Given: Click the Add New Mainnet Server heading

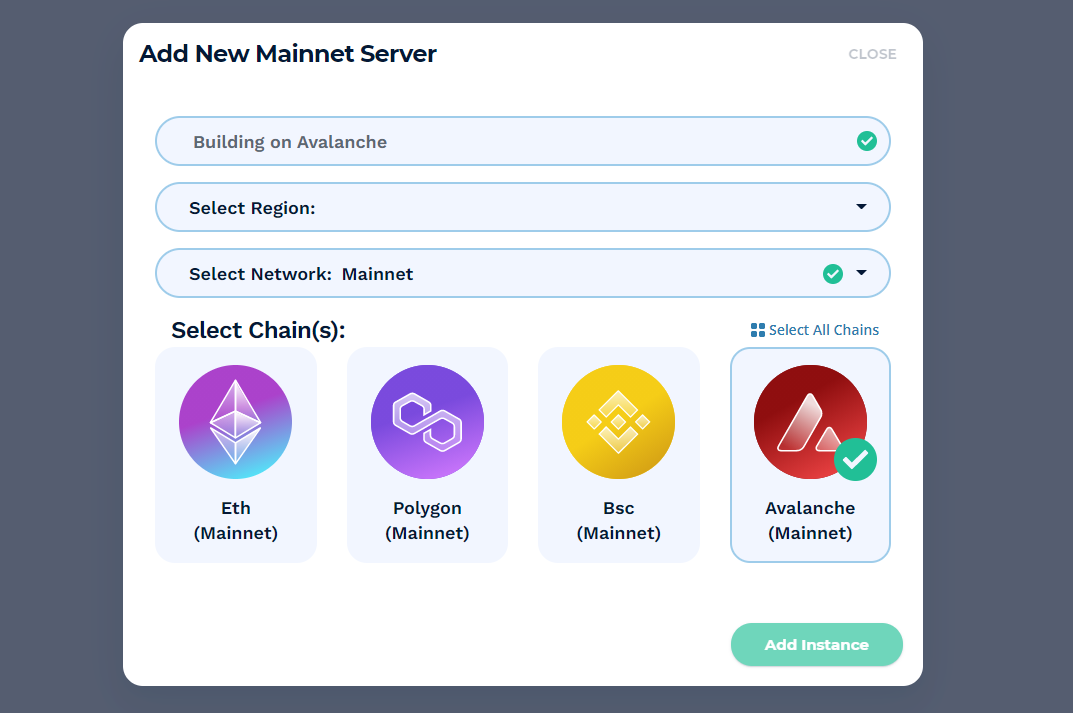Looking at the screenshot, I should (x=287, y=53).
